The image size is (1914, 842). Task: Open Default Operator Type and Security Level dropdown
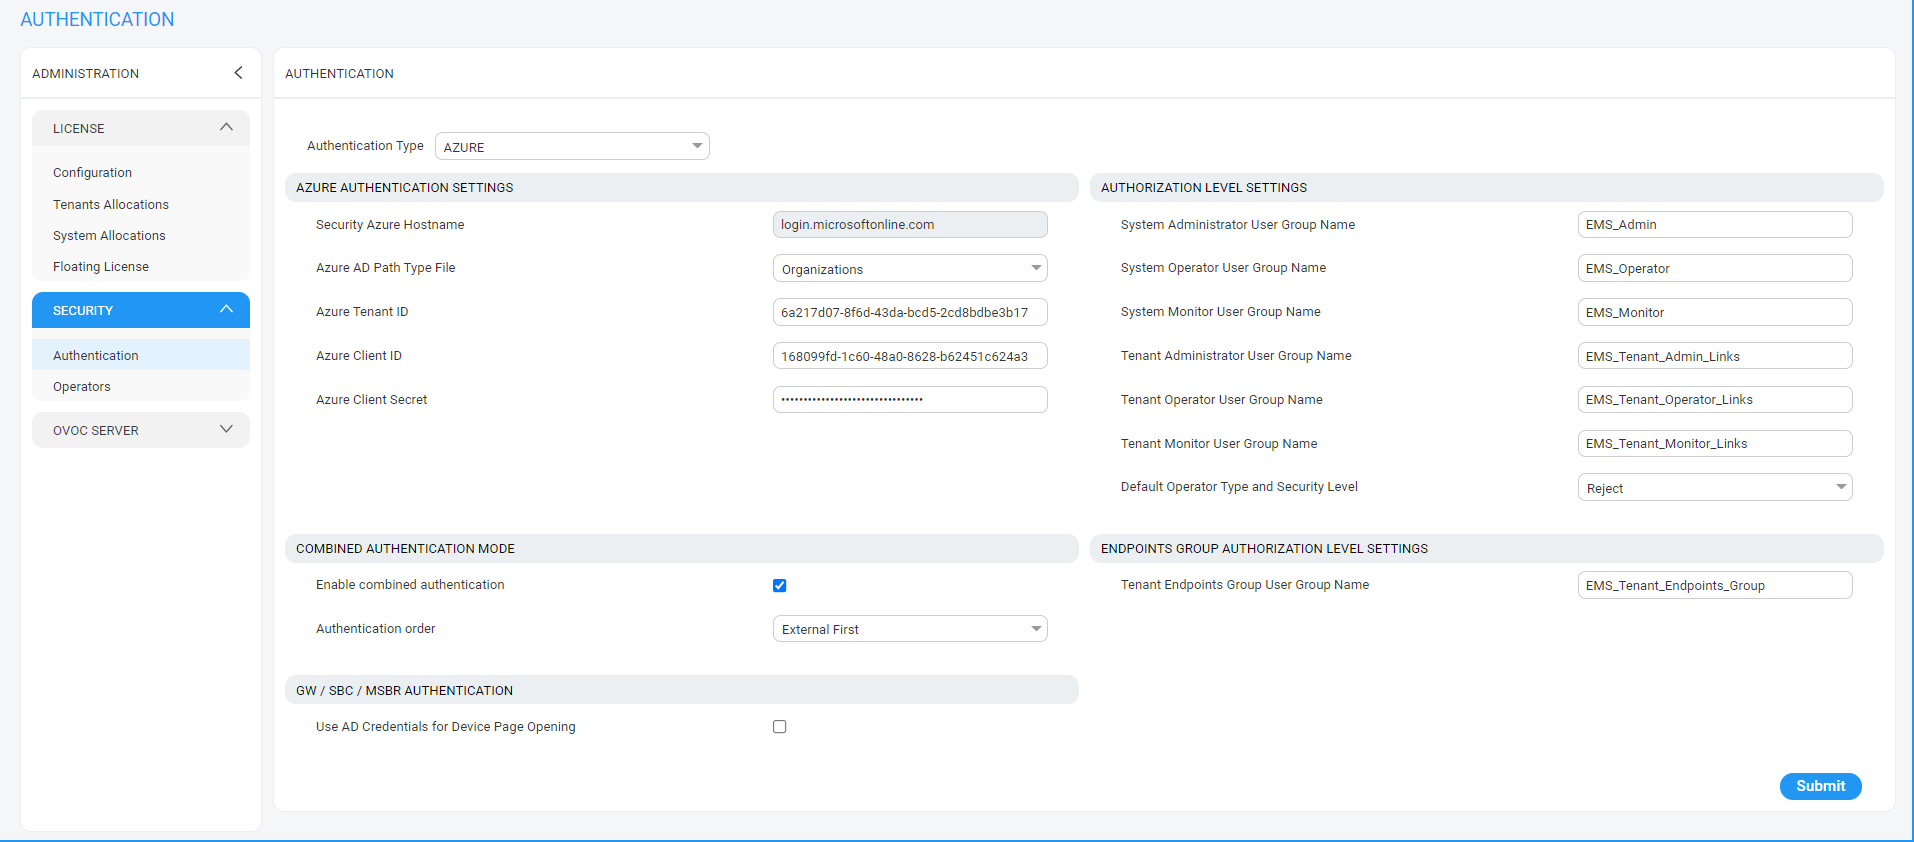pos(1714,488)
